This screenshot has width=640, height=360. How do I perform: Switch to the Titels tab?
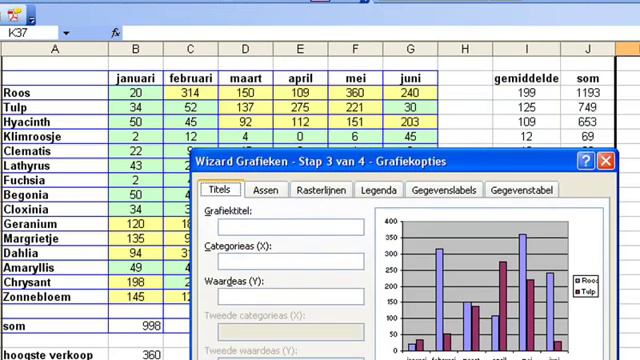(x=220, y=189)
